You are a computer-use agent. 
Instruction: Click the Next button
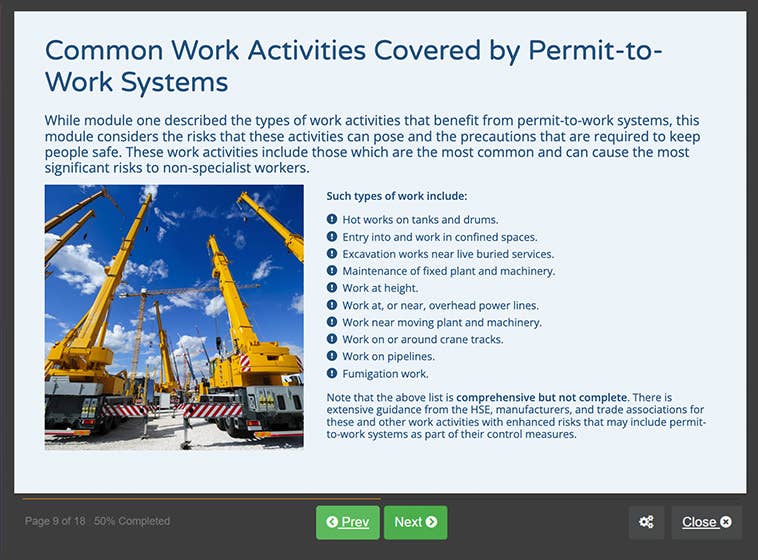tap(415, 522)
